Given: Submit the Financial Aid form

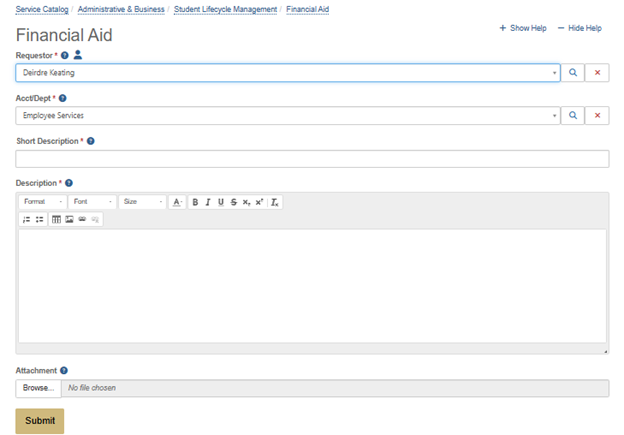Looking at the screenshot, I should click(x=40, y=421).
